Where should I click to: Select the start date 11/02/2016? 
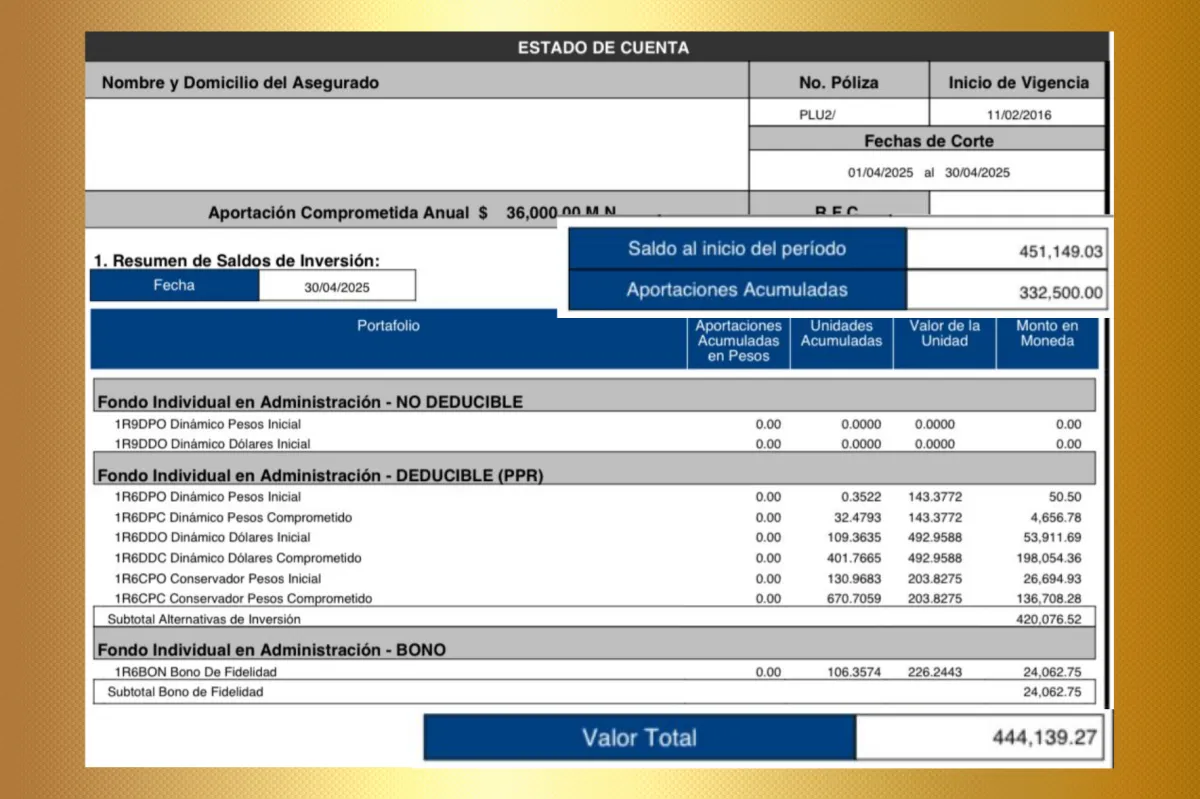(1019, 115)
